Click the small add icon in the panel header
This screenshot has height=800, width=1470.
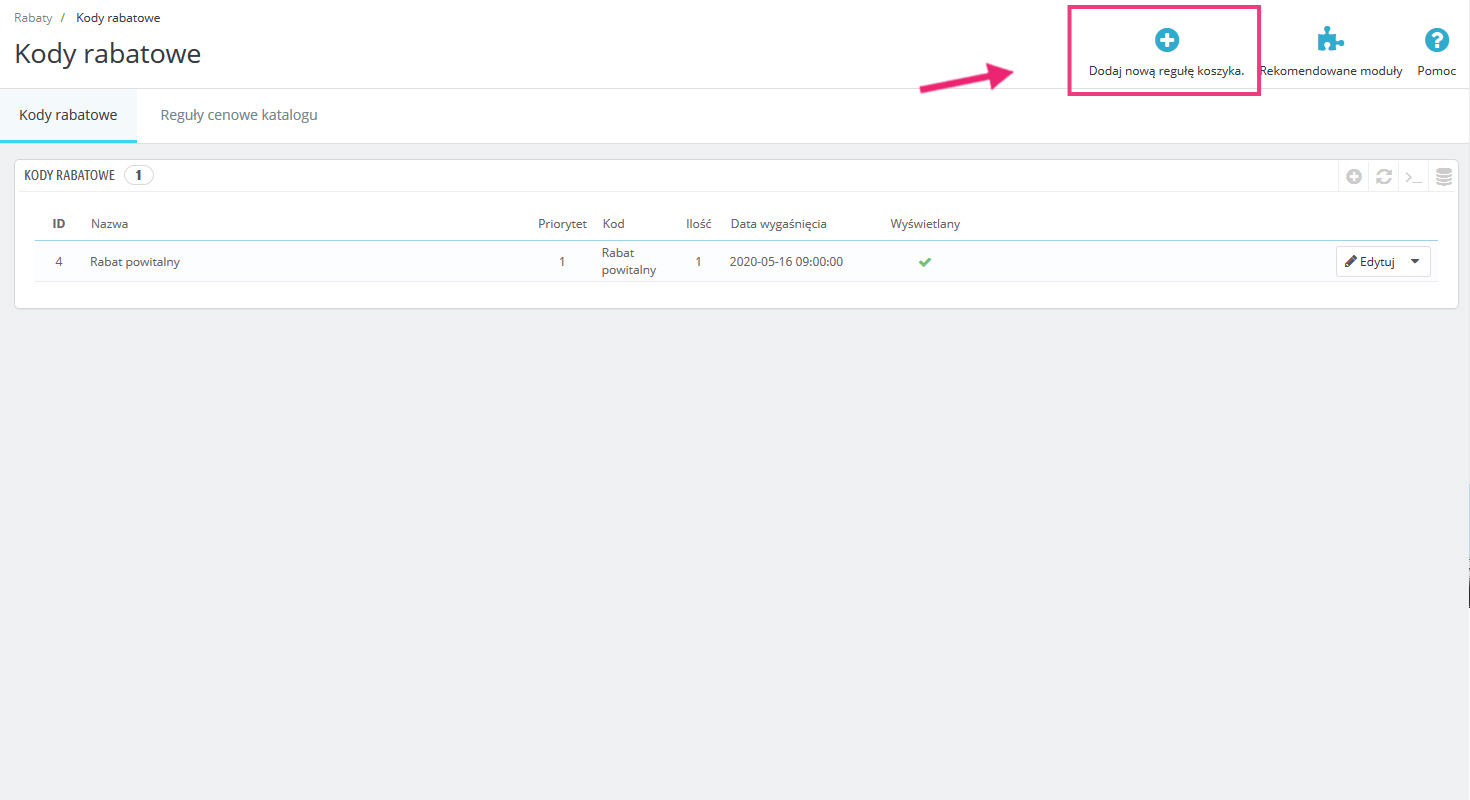1354,177
